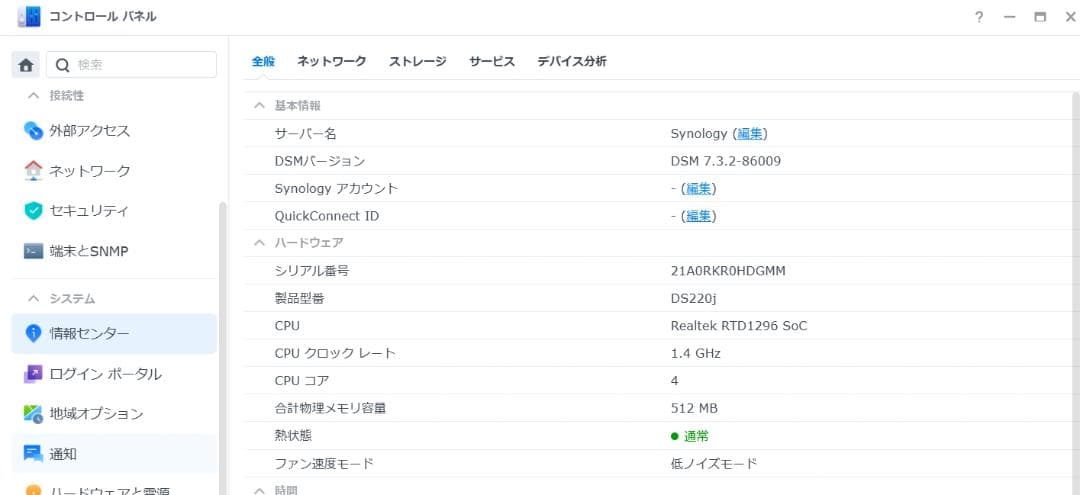Open 端末とSNMP terminal icon
This screenshot has width=1080, height=495.
pos(33,251)
